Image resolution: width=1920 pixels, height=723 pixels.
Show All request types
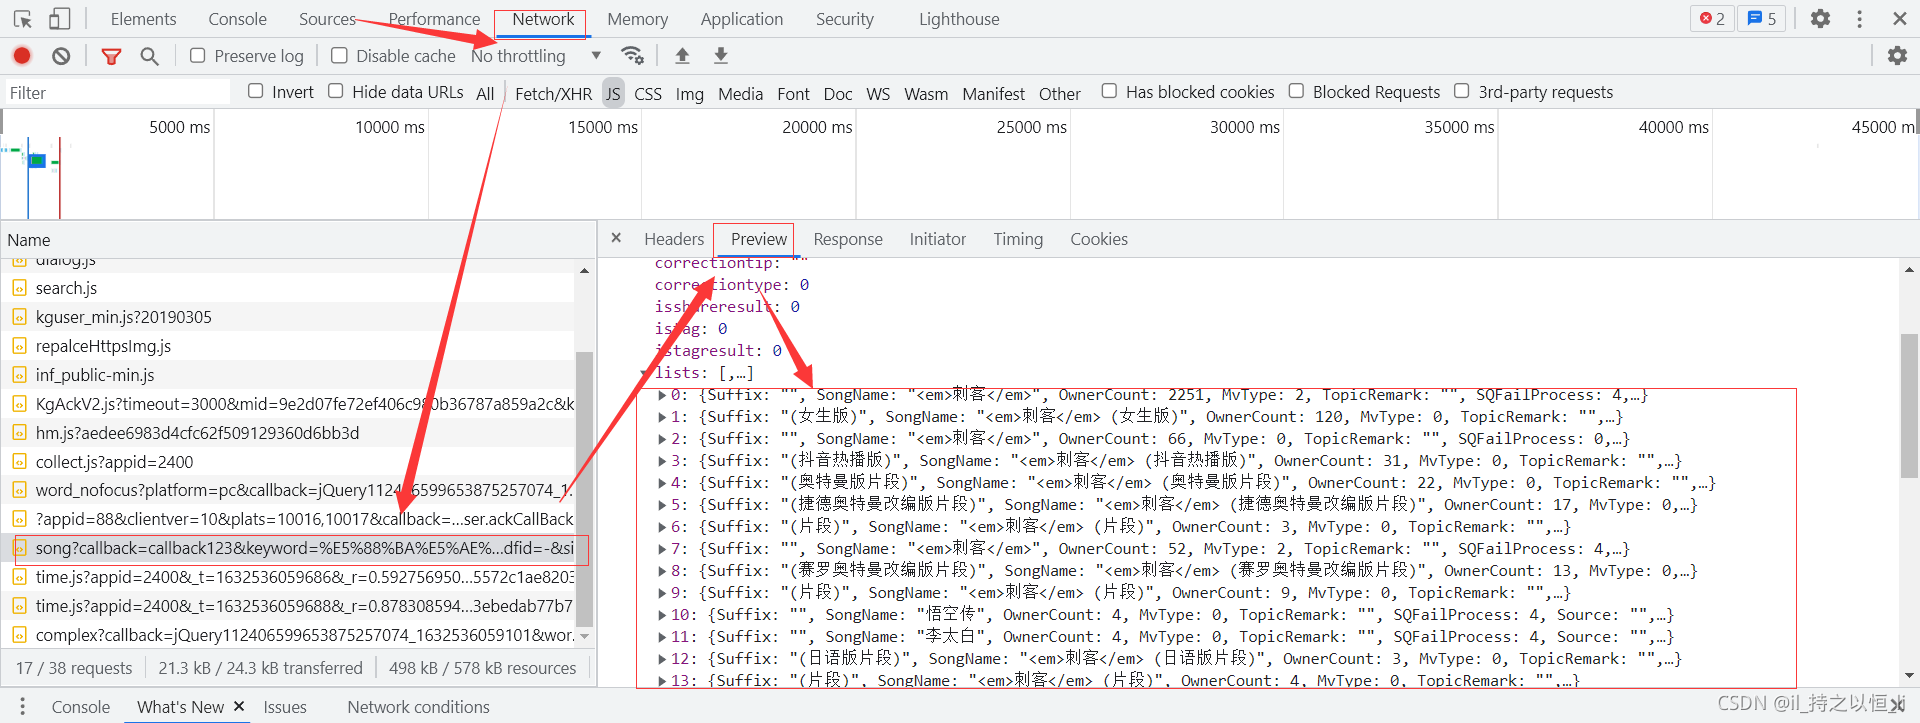485,93
